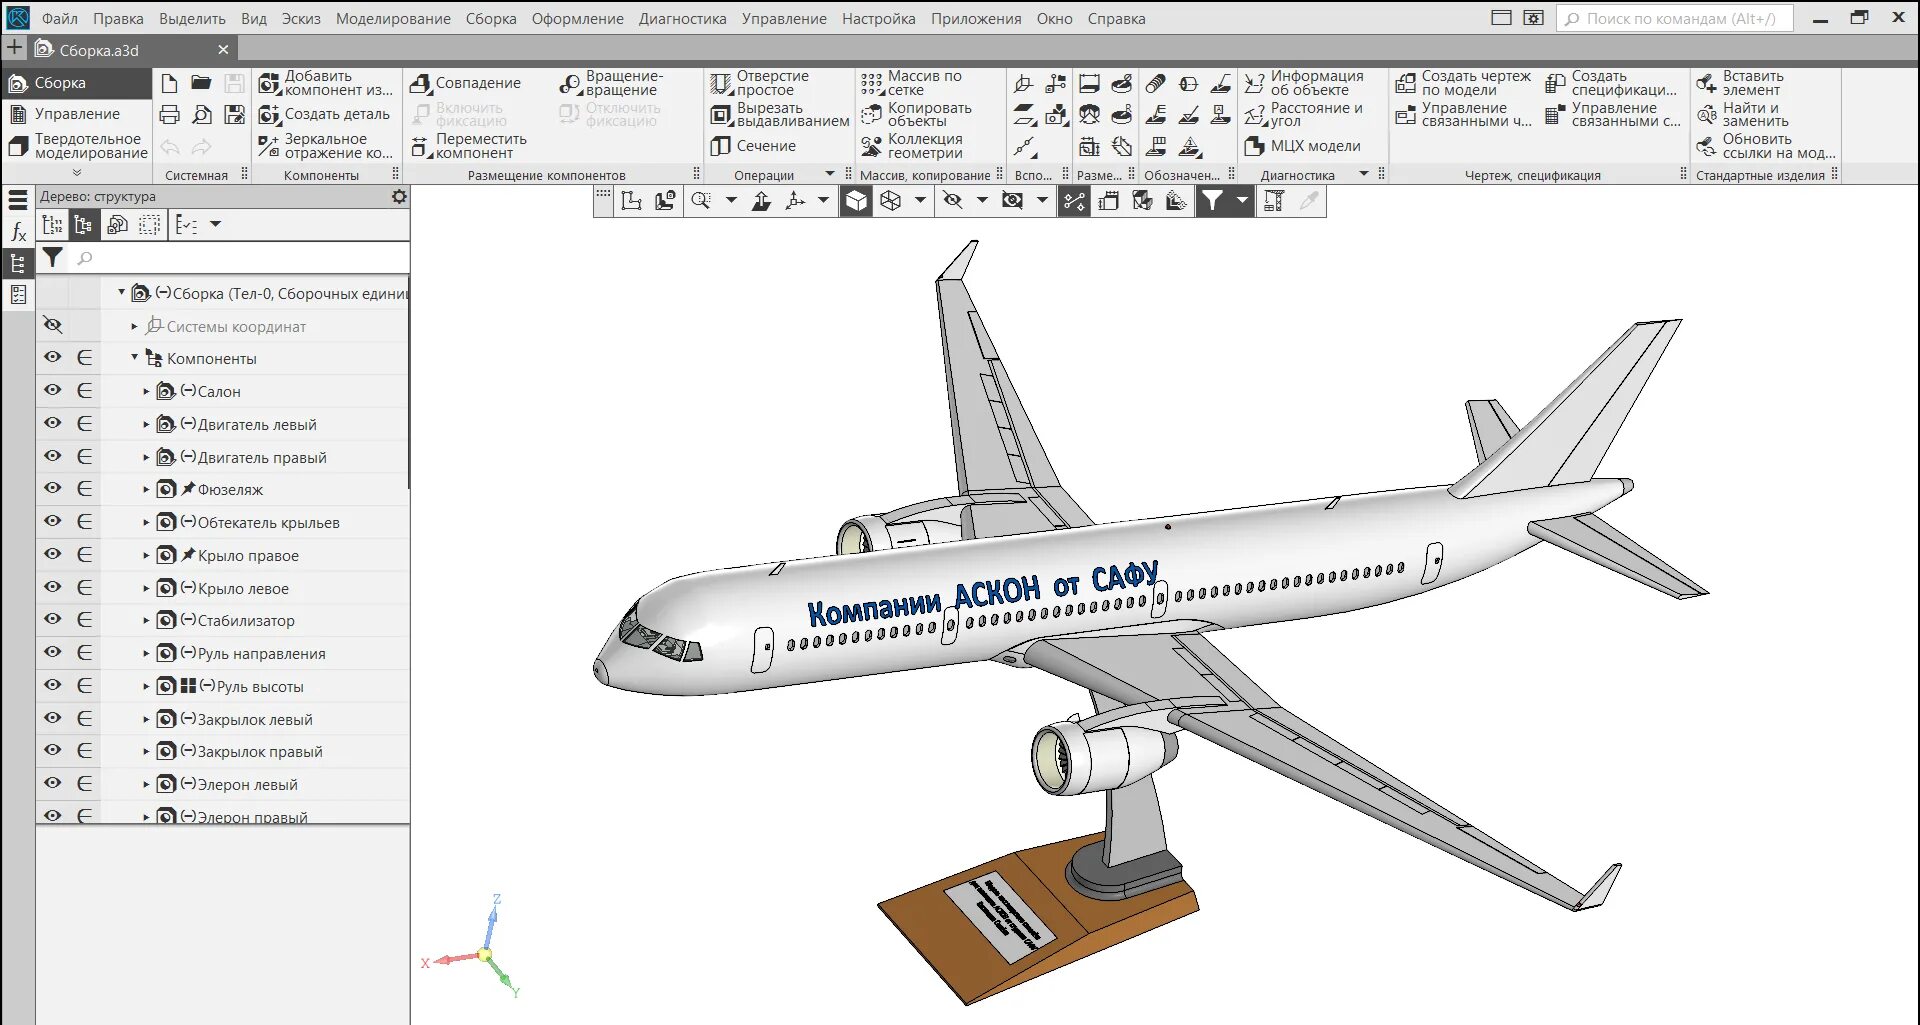Toggle visibility eye for Компоненты

coord(53,357)
